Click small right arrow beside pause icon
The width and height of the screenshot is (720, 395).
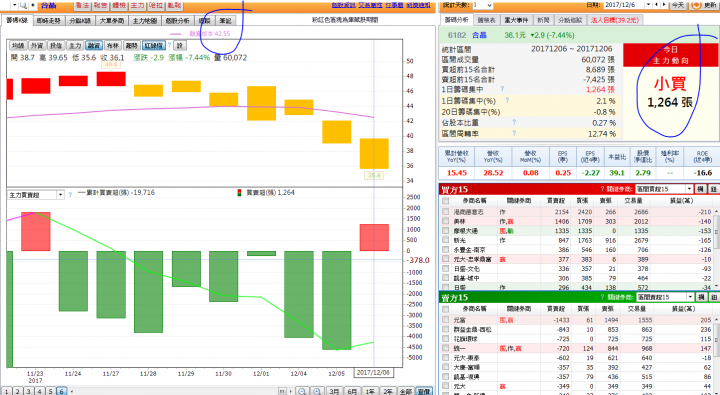(290, 391)
